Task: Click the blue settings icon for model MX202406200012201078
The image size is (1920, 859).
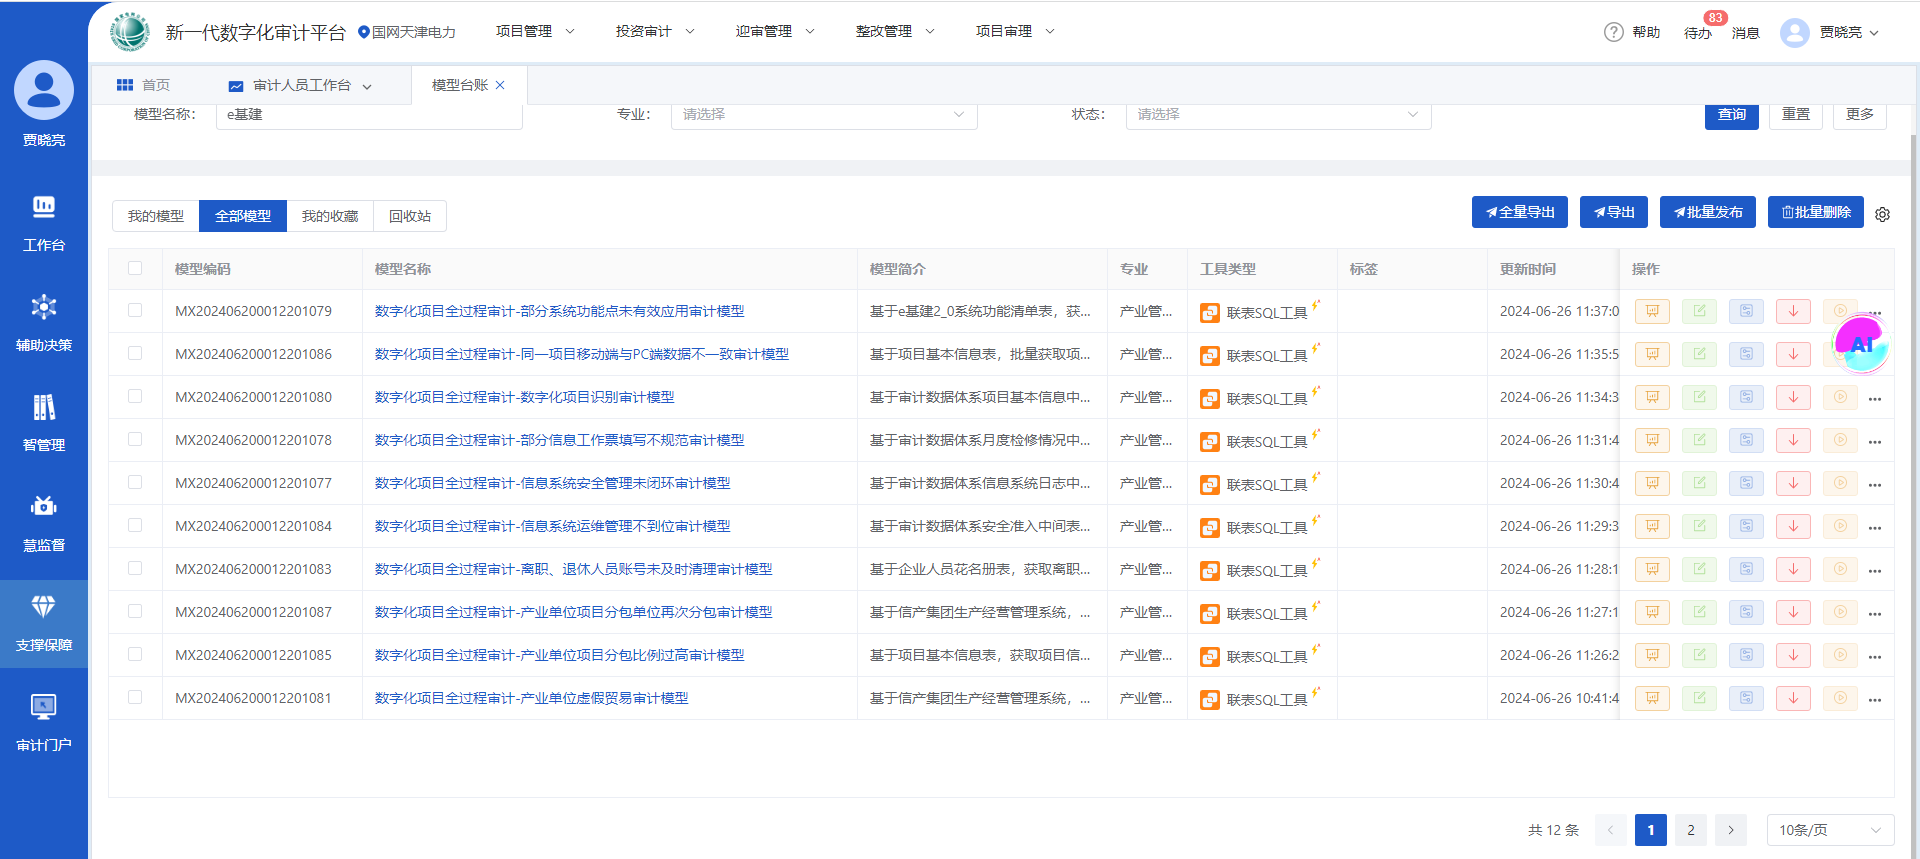Action: click(x=1746, y=440)
